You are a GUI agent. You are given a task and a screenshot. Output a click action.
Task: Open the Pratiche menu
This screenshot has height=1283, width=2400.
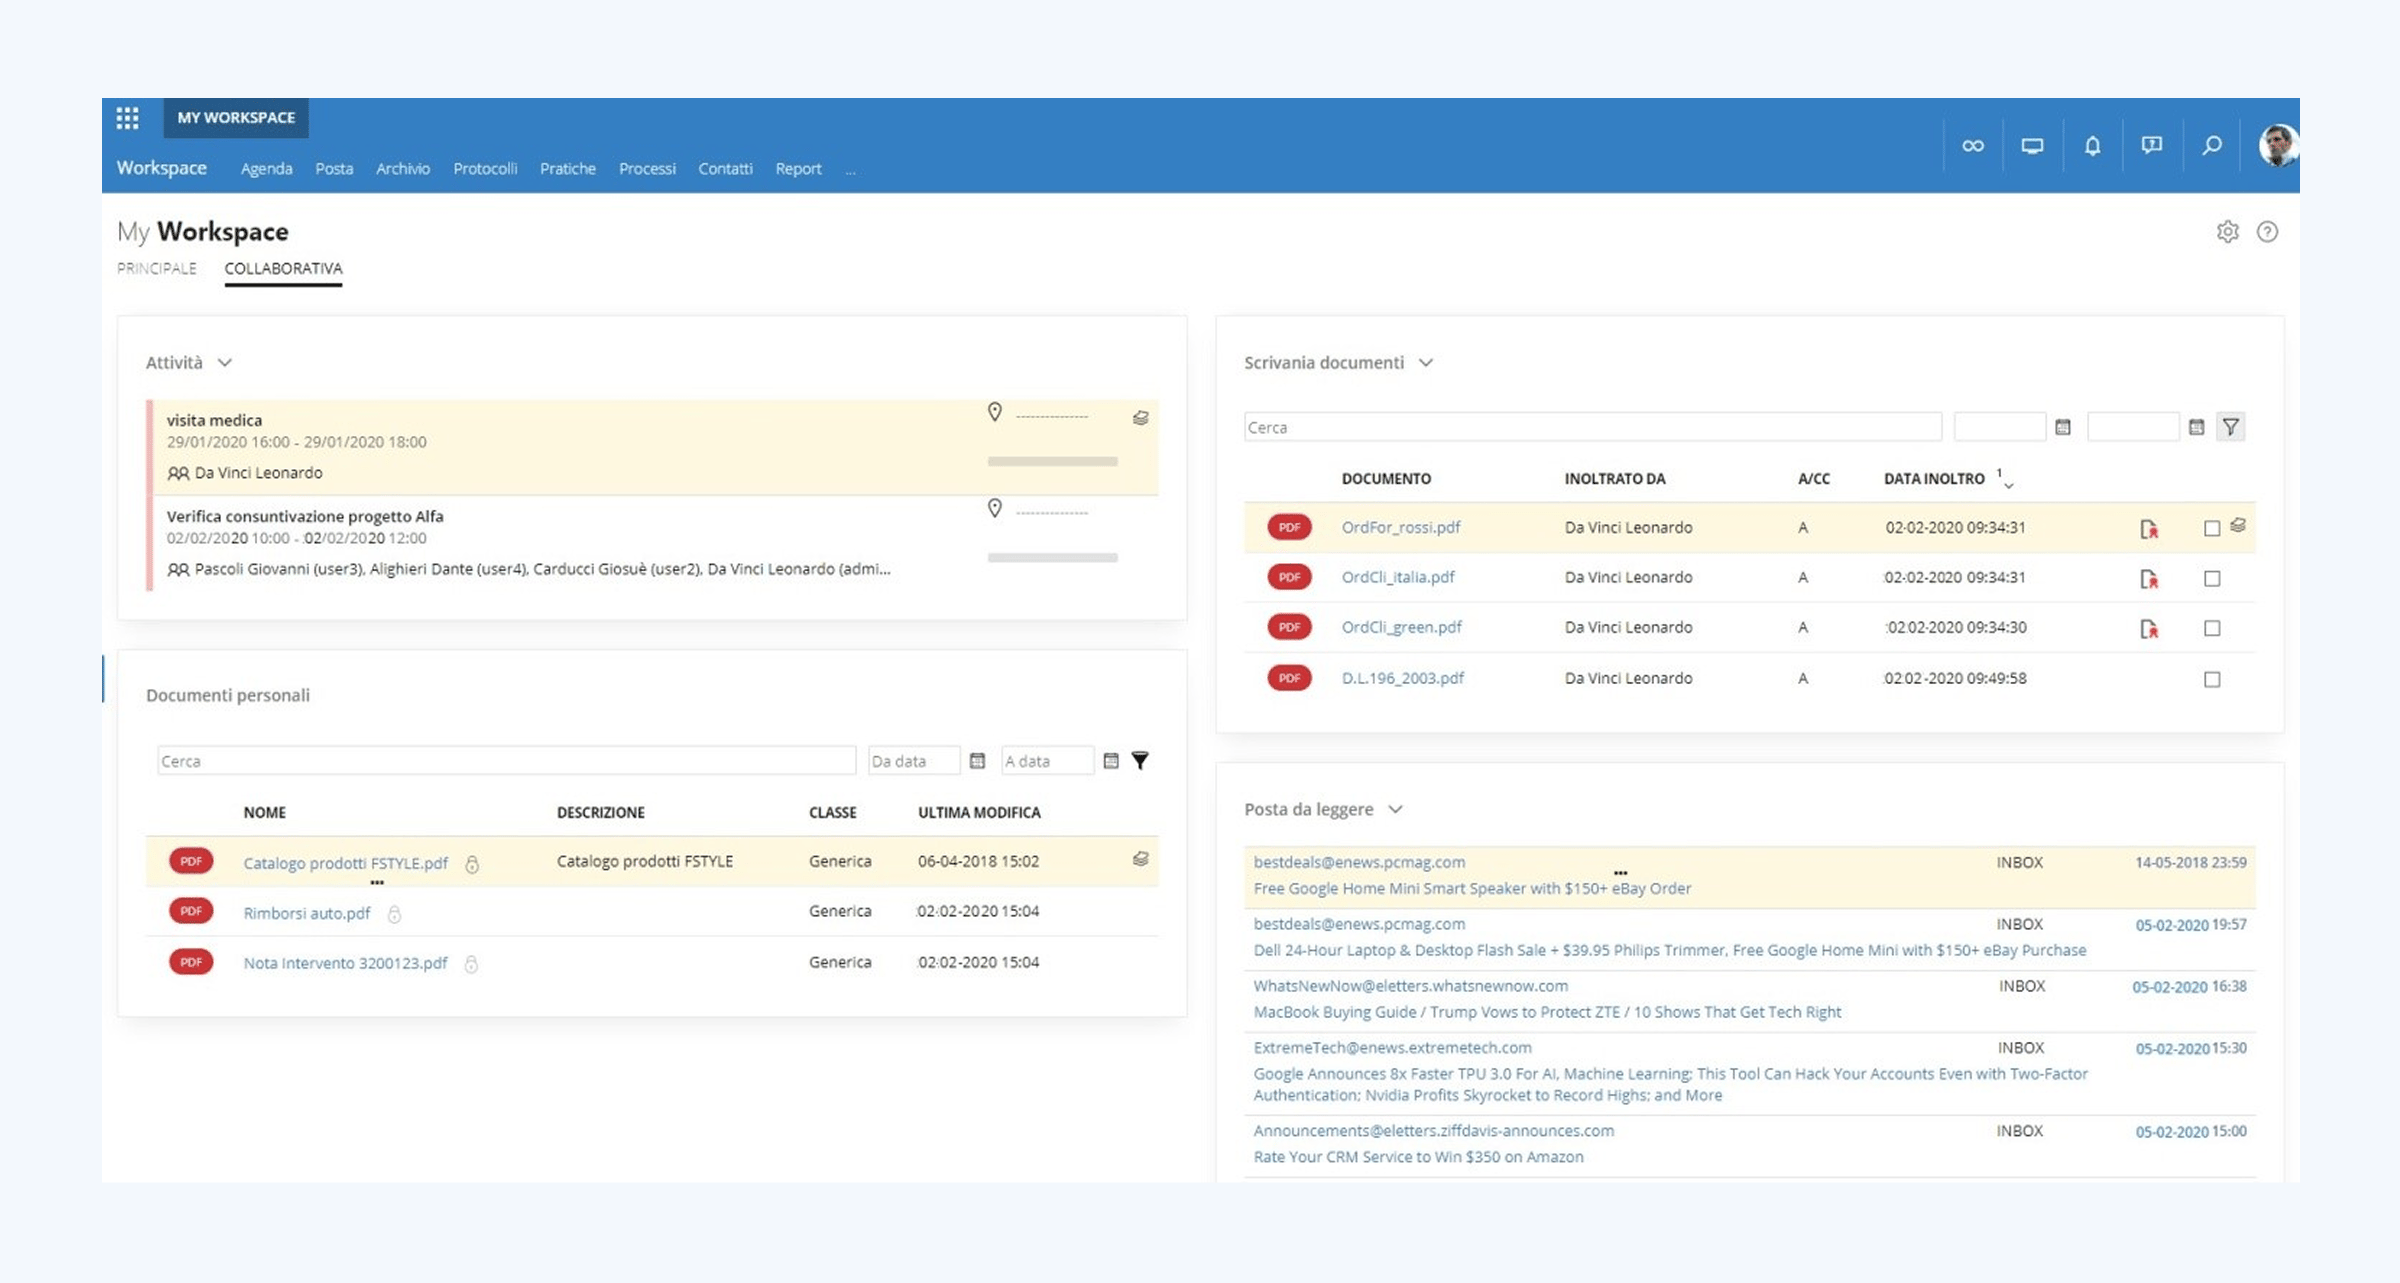tap(568, 169)
